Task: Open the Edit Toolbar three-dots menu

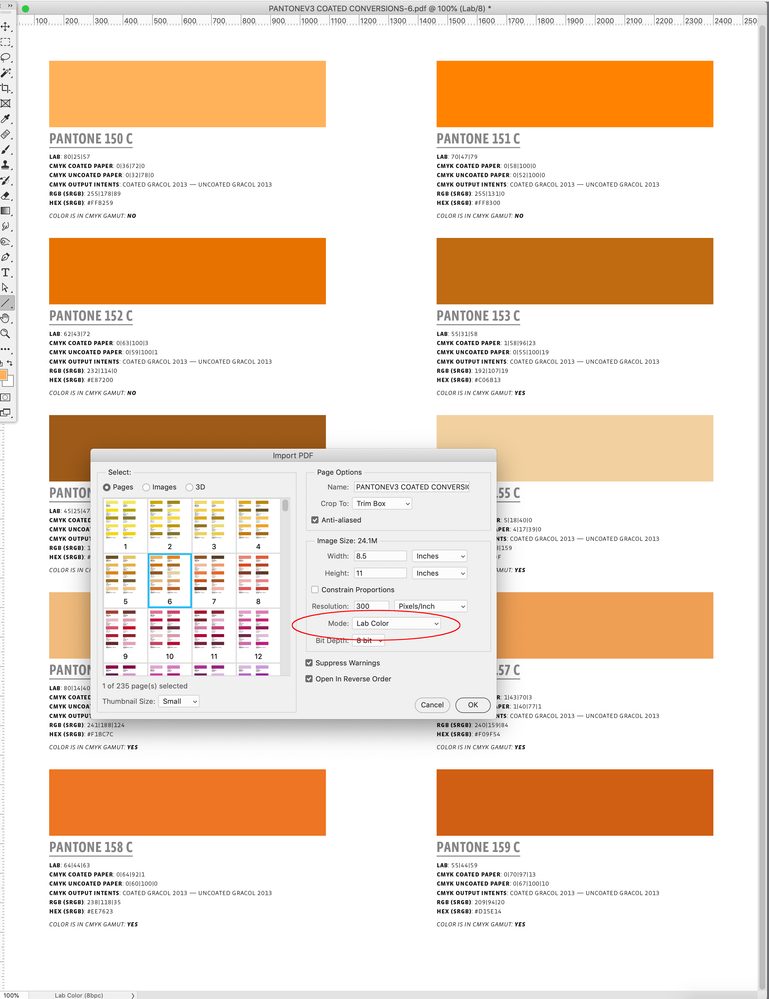Action: (x=6, y=349)
